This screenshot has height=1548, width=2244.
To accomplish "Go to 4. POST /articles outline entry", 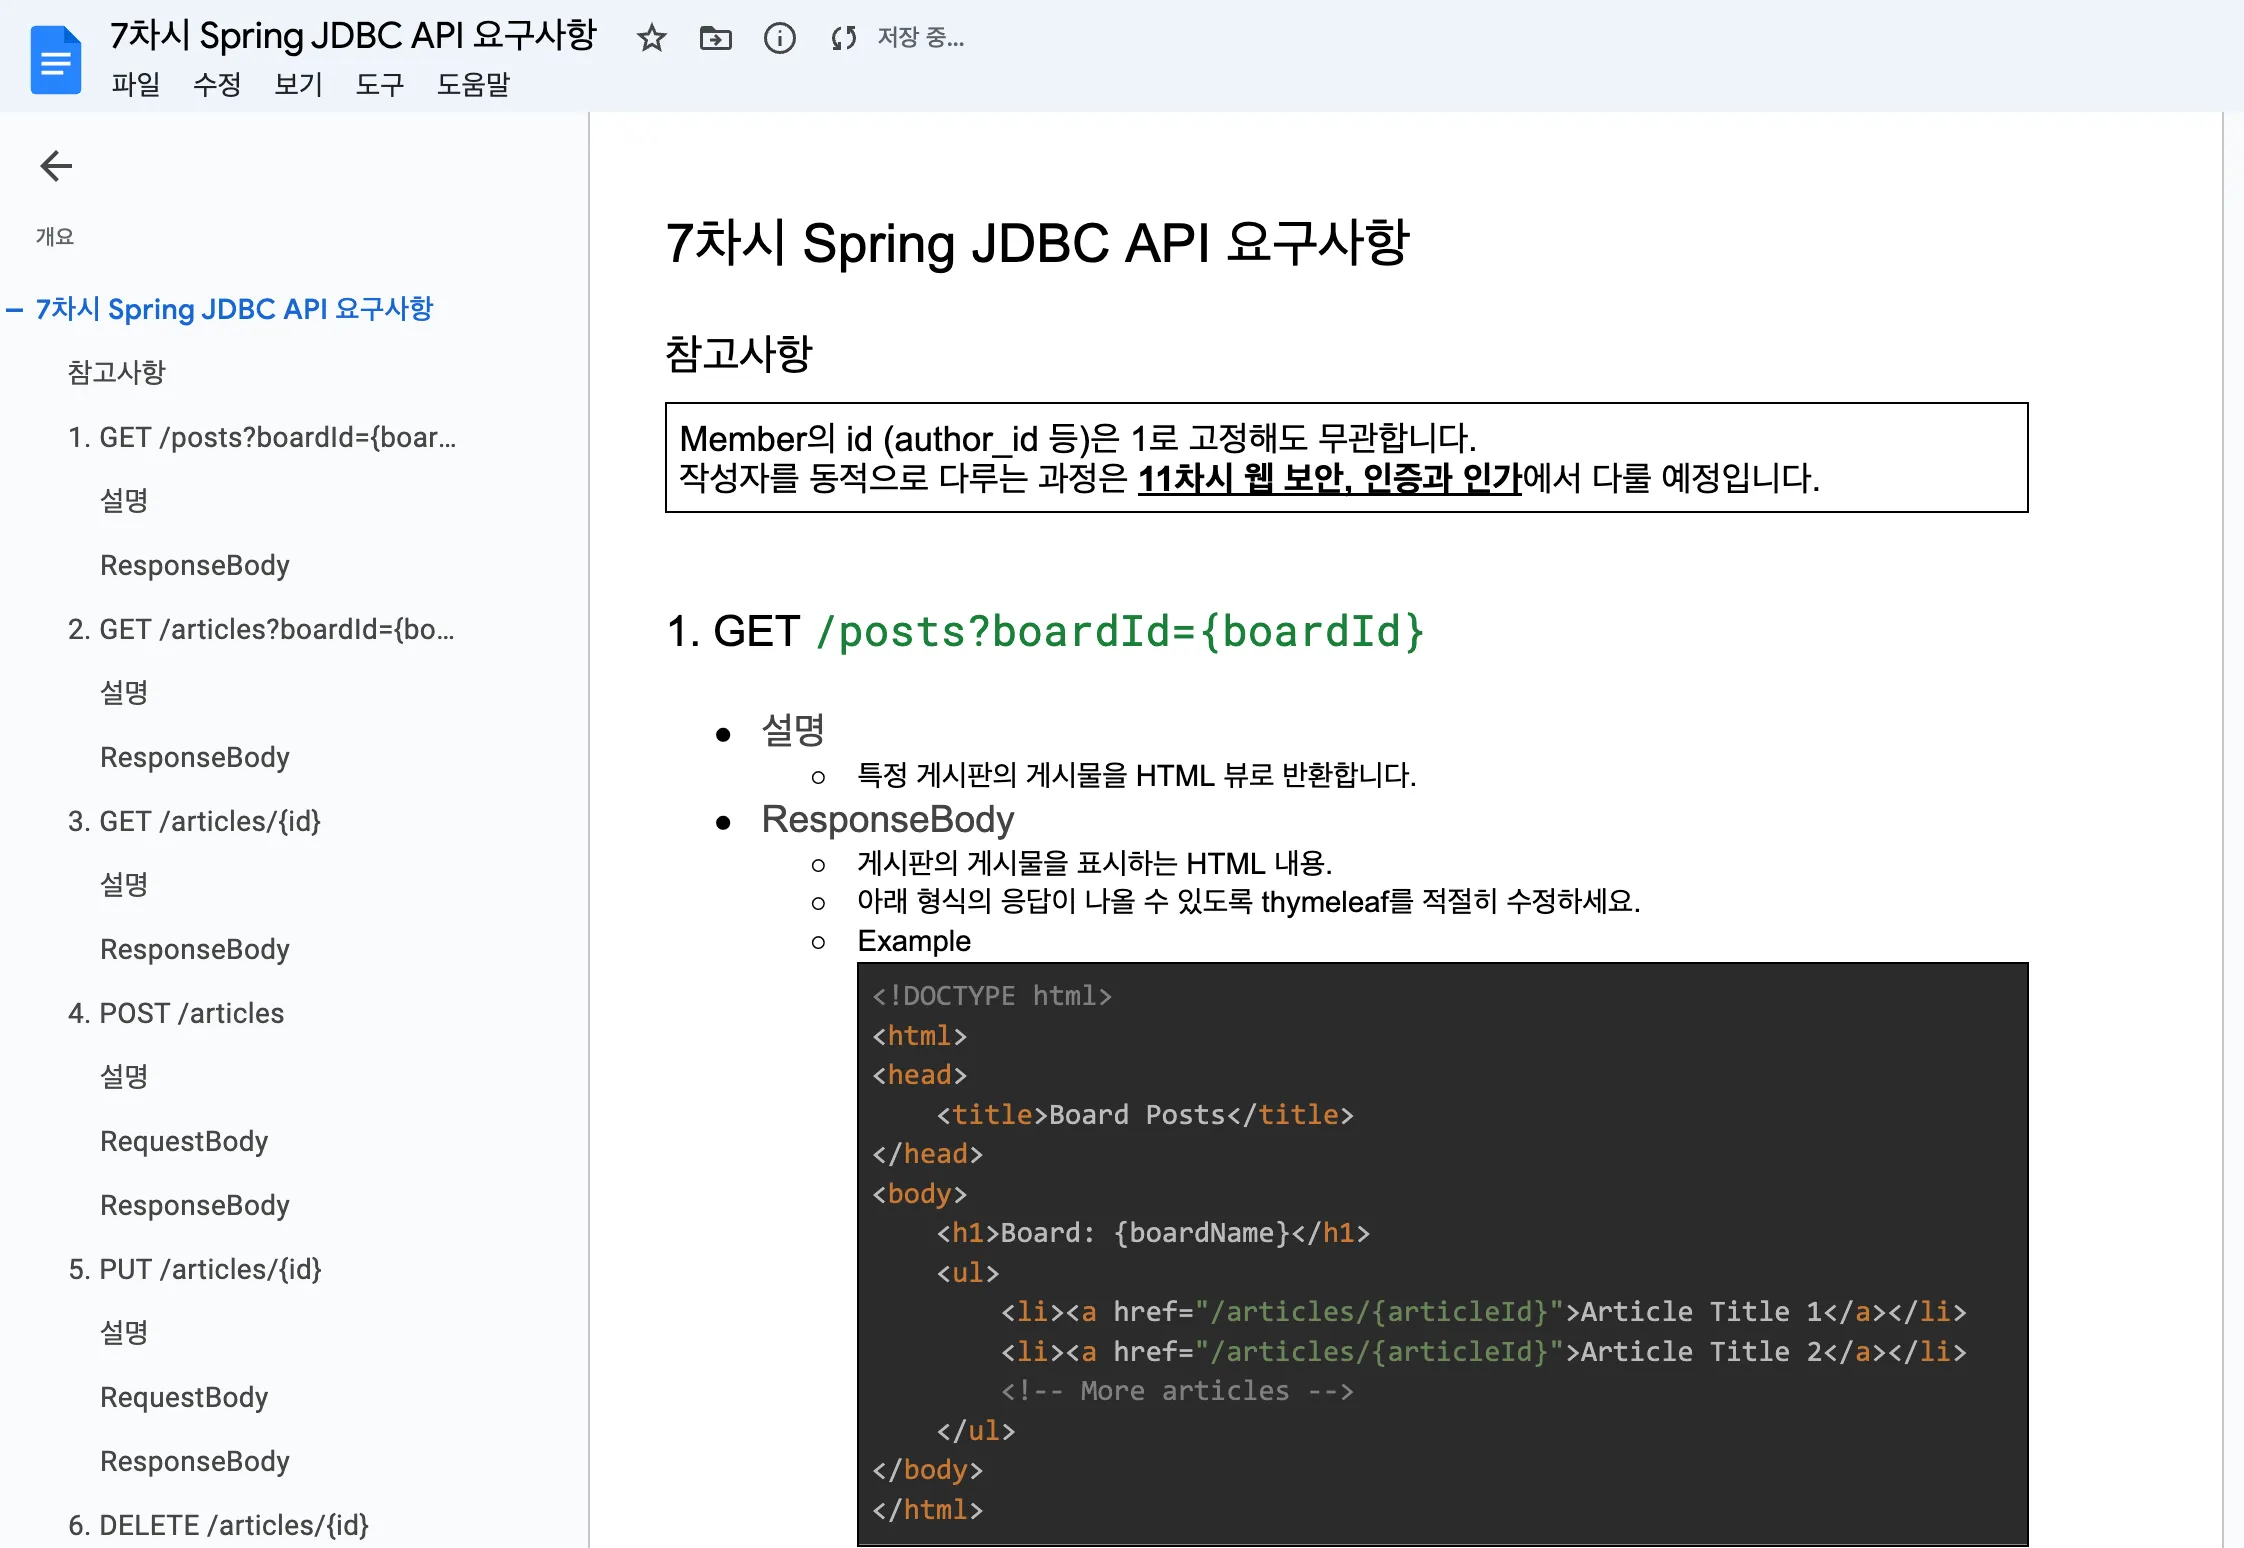I will pos(176,1013).
